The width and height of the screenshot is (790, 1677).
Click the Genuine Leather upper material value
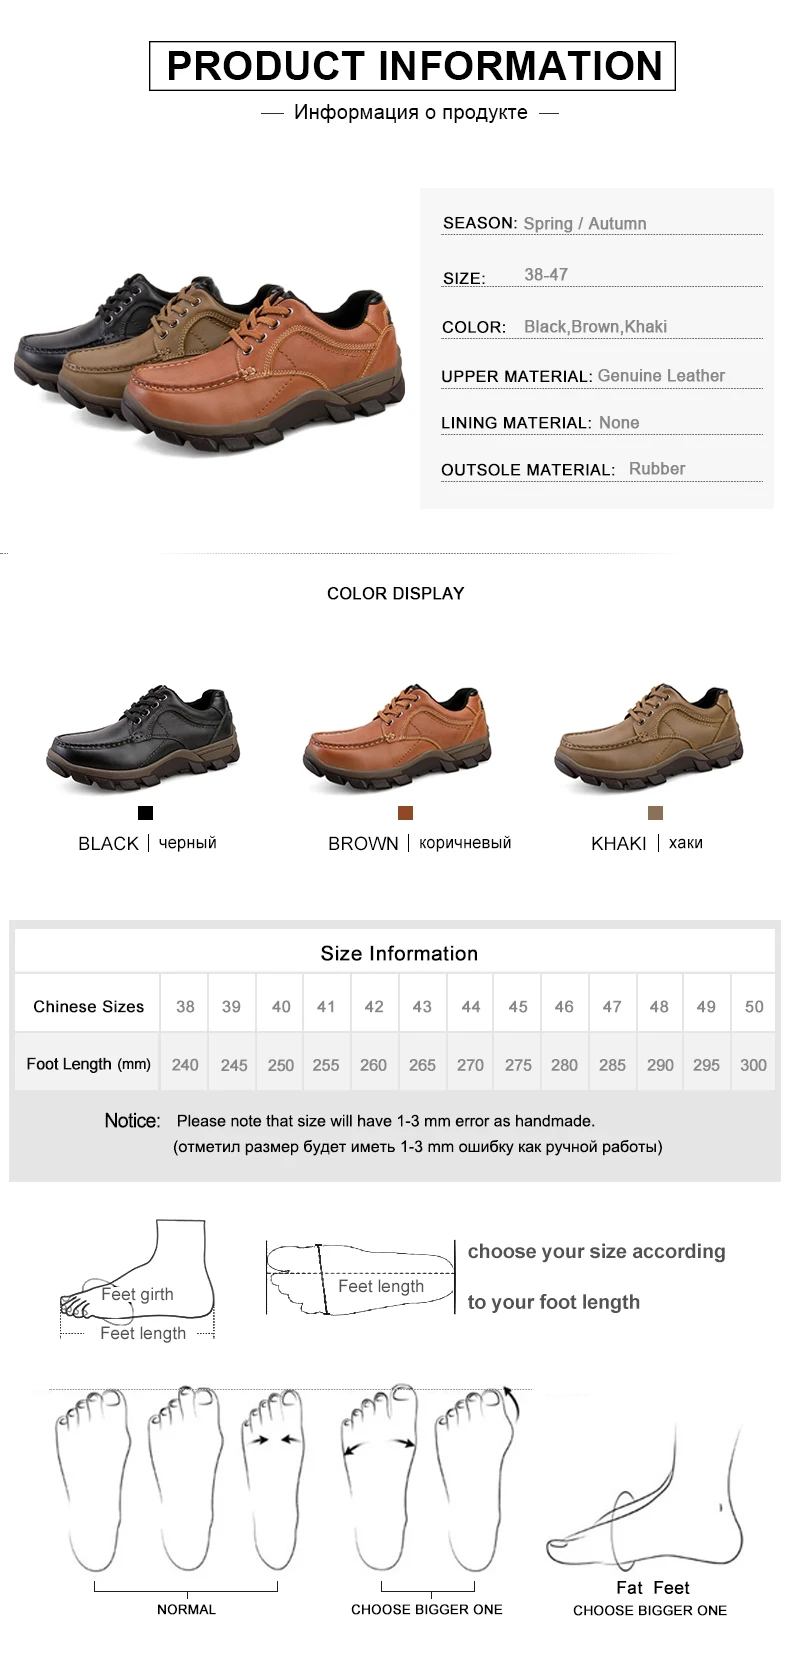pyautogui.click(x=661, y=375)
